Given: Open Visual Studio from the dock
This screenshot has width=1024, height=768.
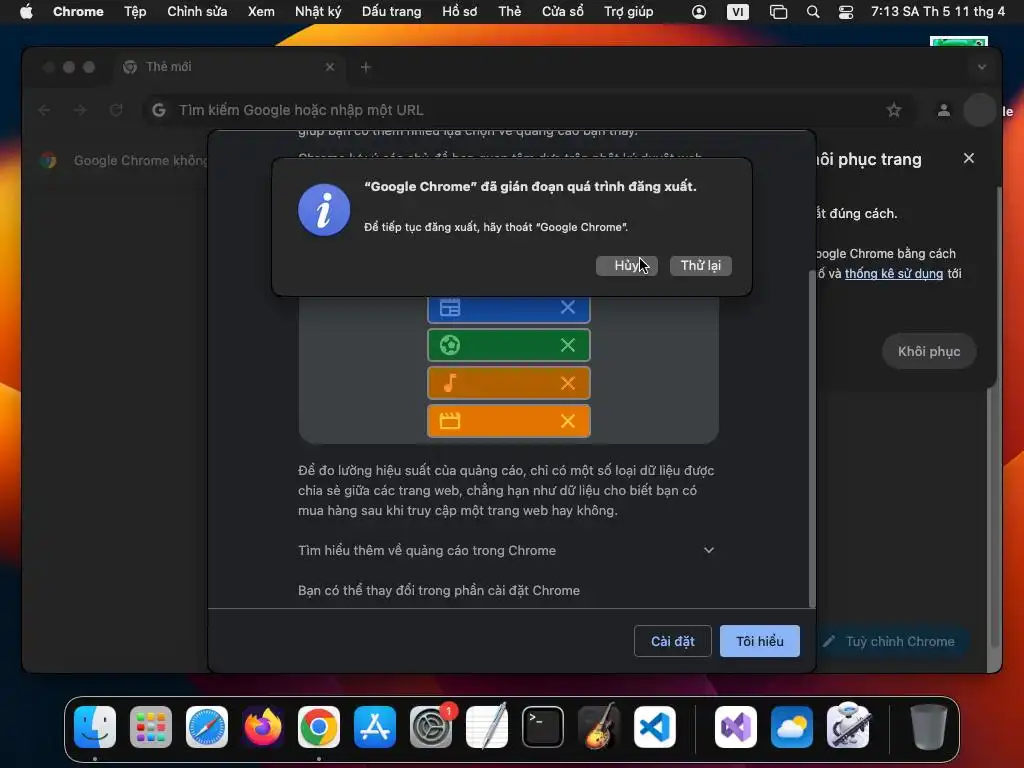Looking at the screenshot, I should point(736,727).
